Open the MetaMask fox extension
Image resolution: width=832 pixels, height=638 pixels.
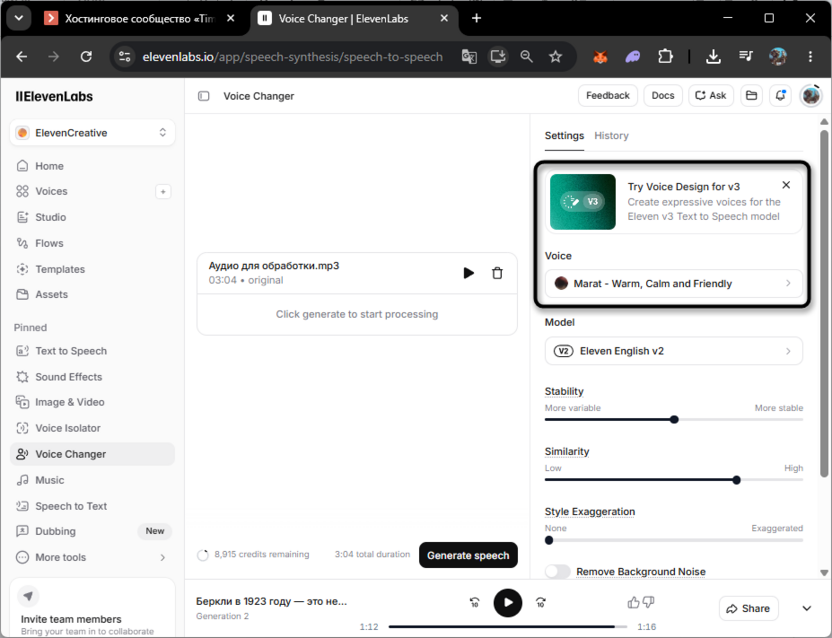[600, 56]
